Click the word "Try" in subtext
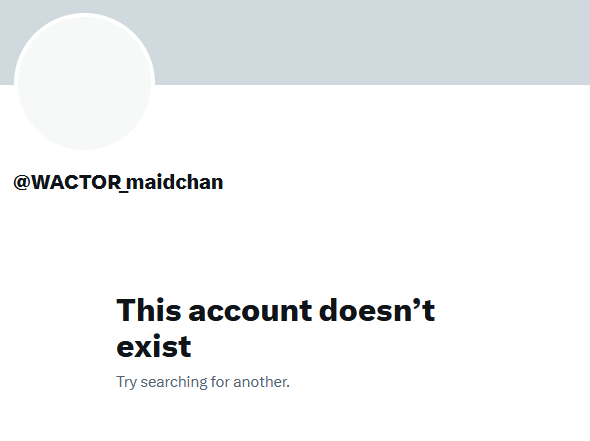 [x=126, y=383]
